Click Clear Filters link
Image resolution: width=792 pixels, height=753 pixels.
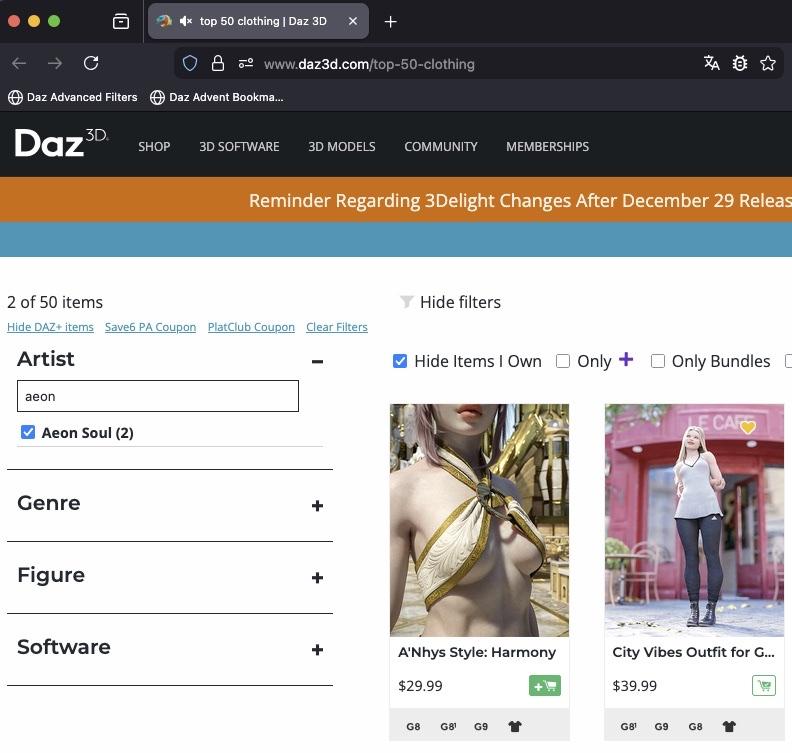click(337, 327)
